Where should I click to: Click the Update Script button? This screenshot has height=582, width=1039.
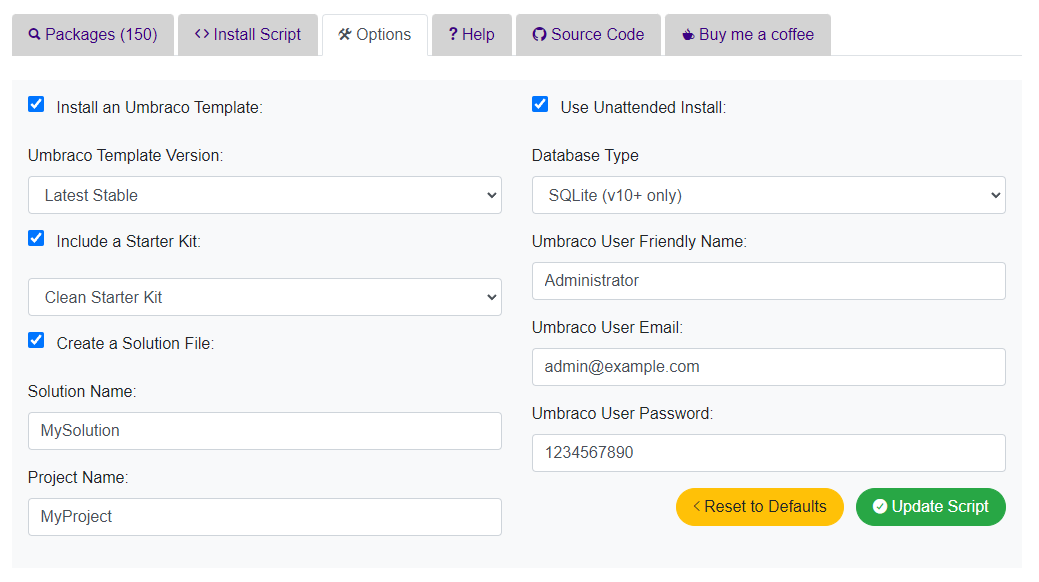click(x=931, y=507)
